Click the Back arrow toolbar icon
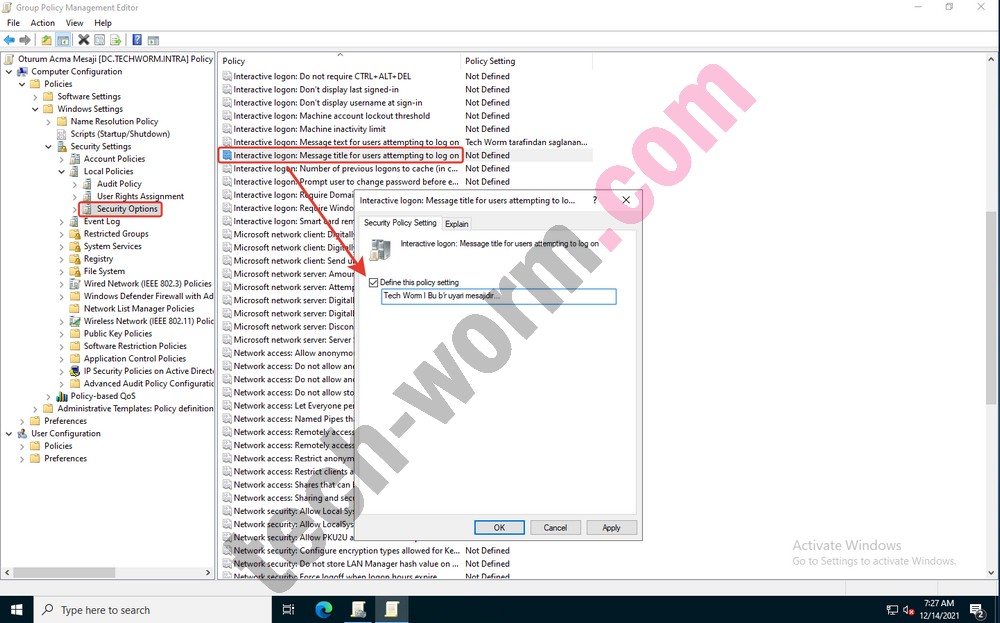 point(9,40)
